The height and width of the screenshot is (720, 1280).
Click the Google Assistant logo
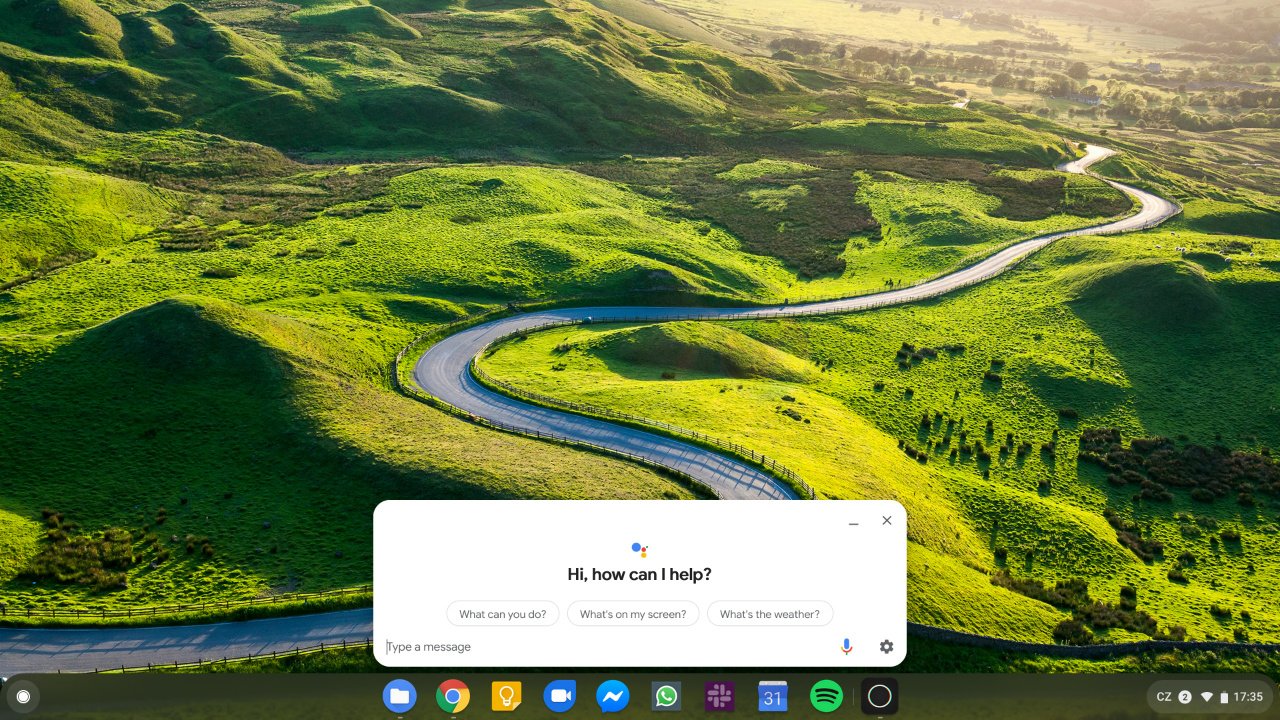click(x=640, y=549)
